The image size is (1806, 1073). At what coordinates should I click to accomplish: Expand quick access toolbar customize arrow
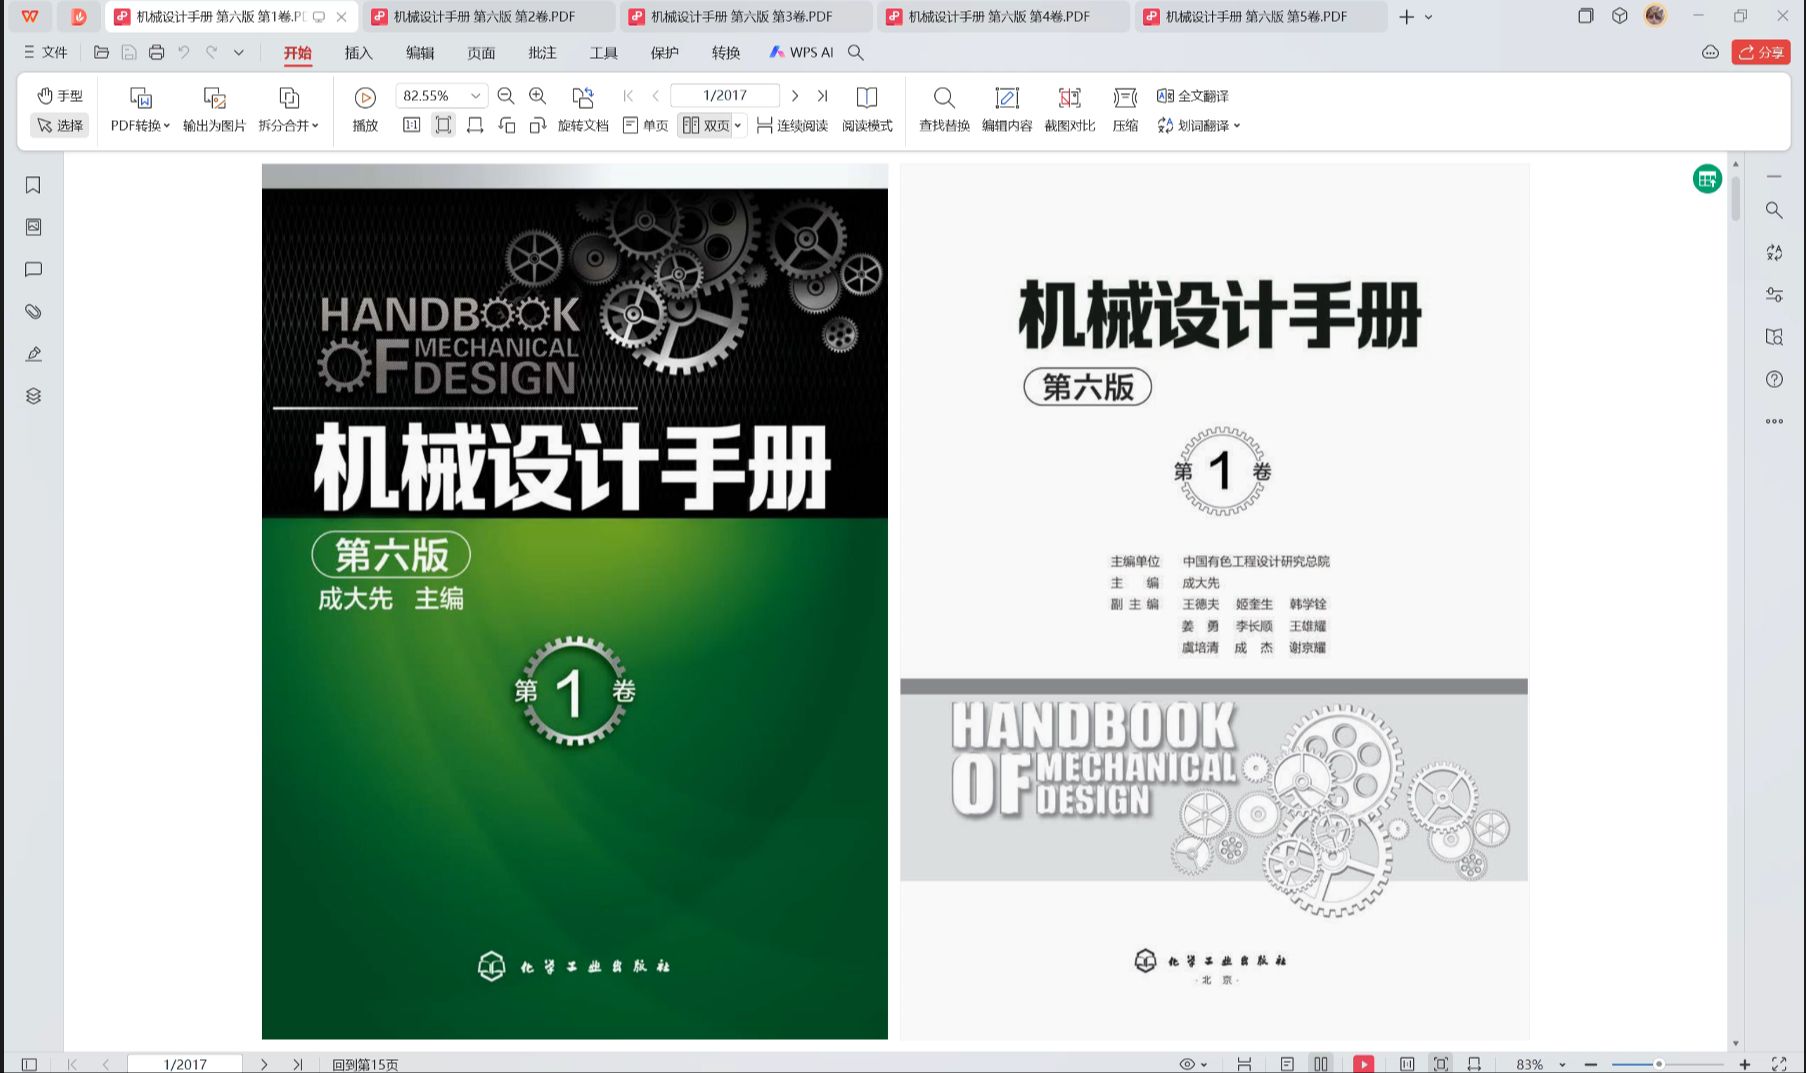tap(239, 52)
